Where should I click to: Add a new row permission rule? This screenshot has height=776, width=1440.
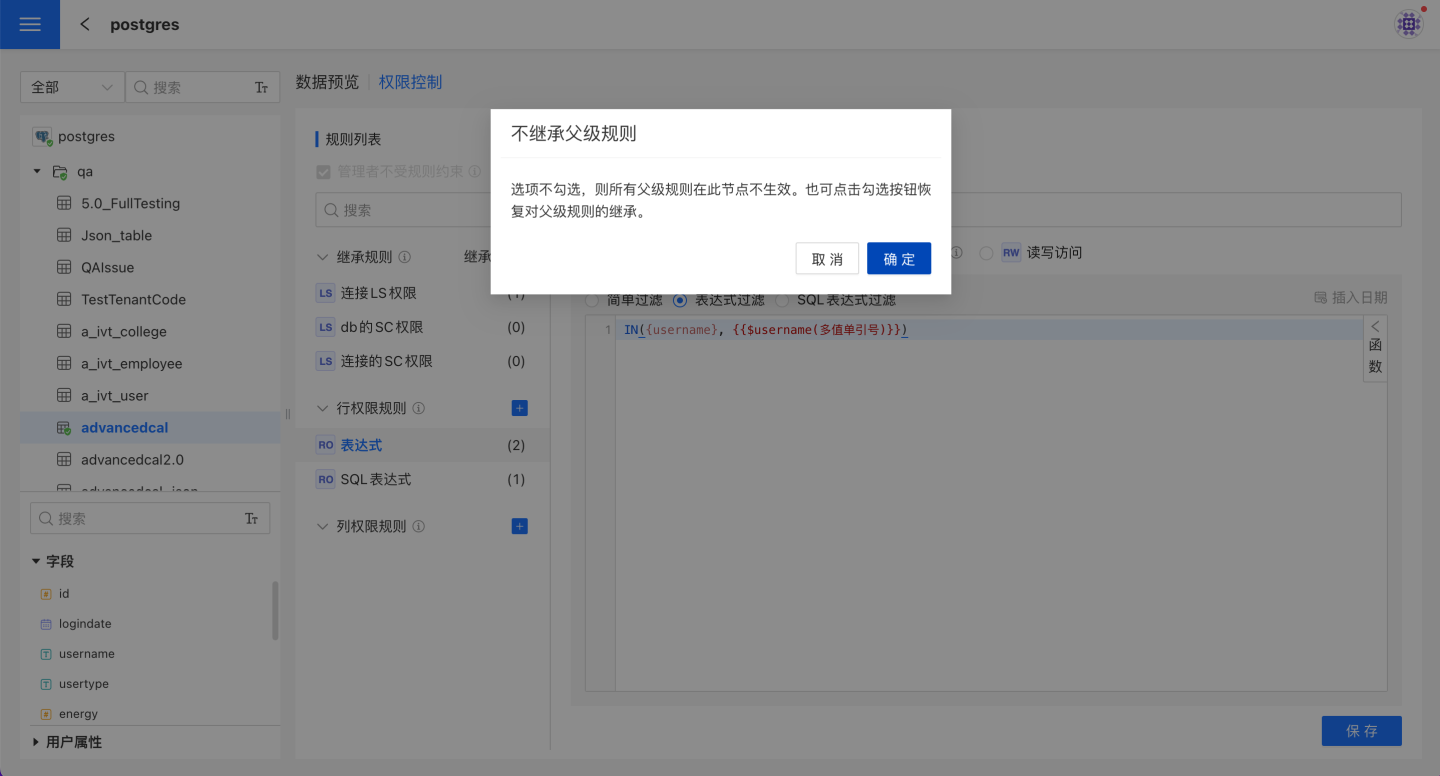pyautogui.click(x=519, y=408)
